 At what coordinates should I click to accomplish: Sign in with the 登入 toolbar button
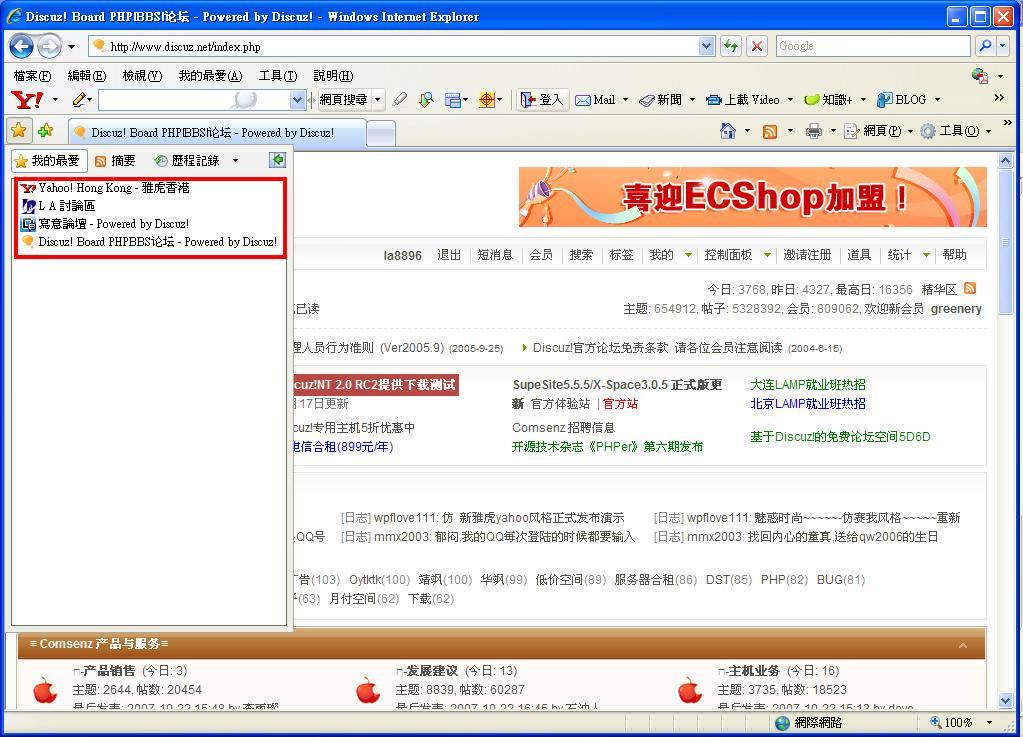click(x=542, y=100)
